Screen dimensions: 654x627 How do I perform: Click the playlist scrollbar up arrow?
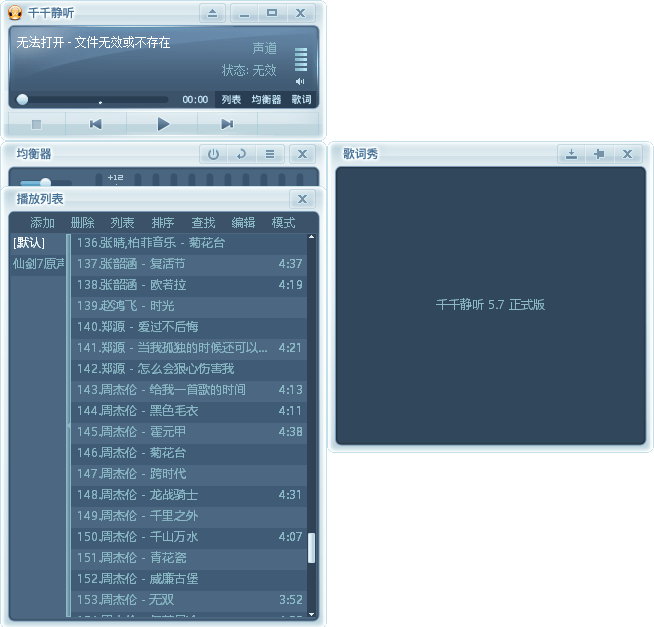pos(311,237)
